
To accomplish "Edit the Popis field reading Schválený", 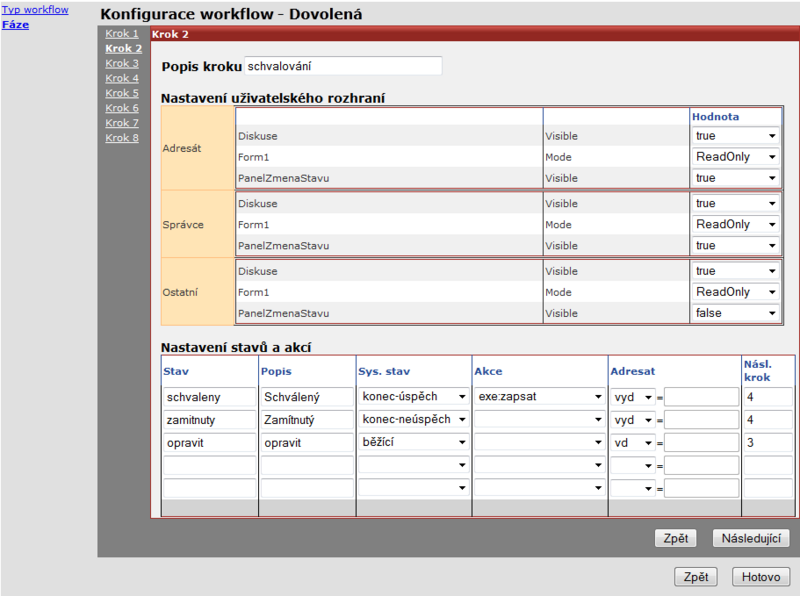I will click(x=307, y=397).
